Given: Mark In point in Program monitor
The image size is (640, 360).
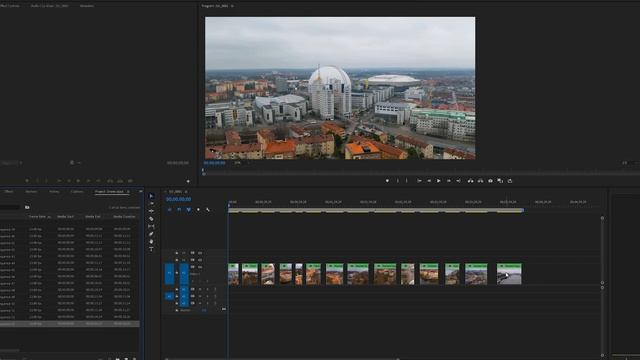Looking at the screenshot, I should click(x=398, y=181).
